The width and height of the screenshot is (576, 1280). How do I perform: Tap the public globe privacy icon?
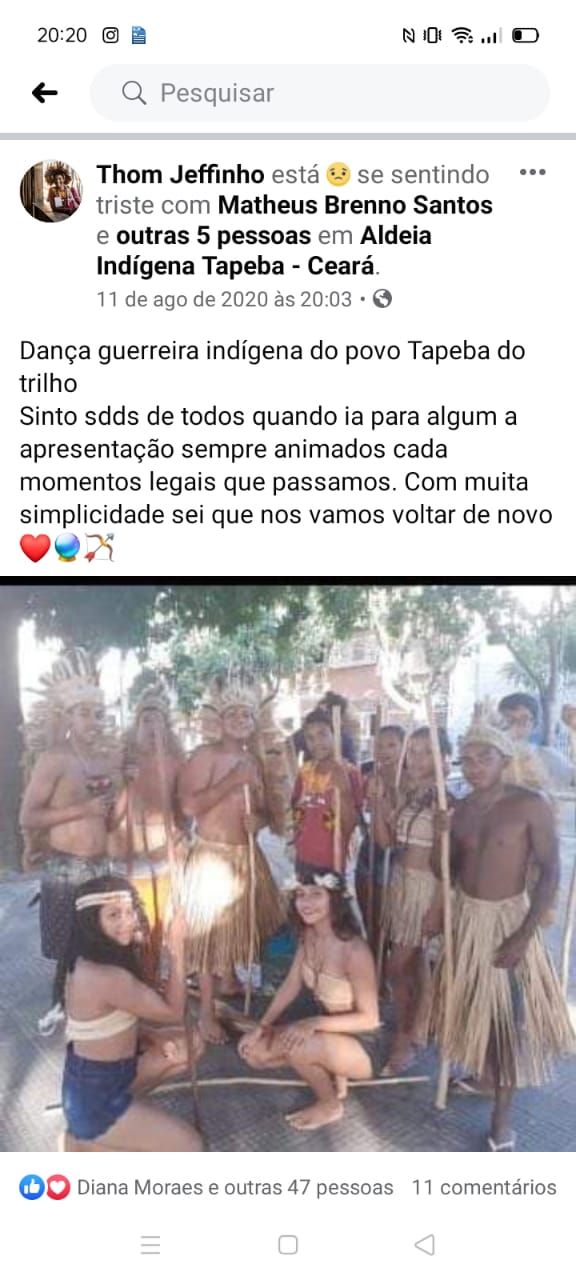(x=382, y=298)
